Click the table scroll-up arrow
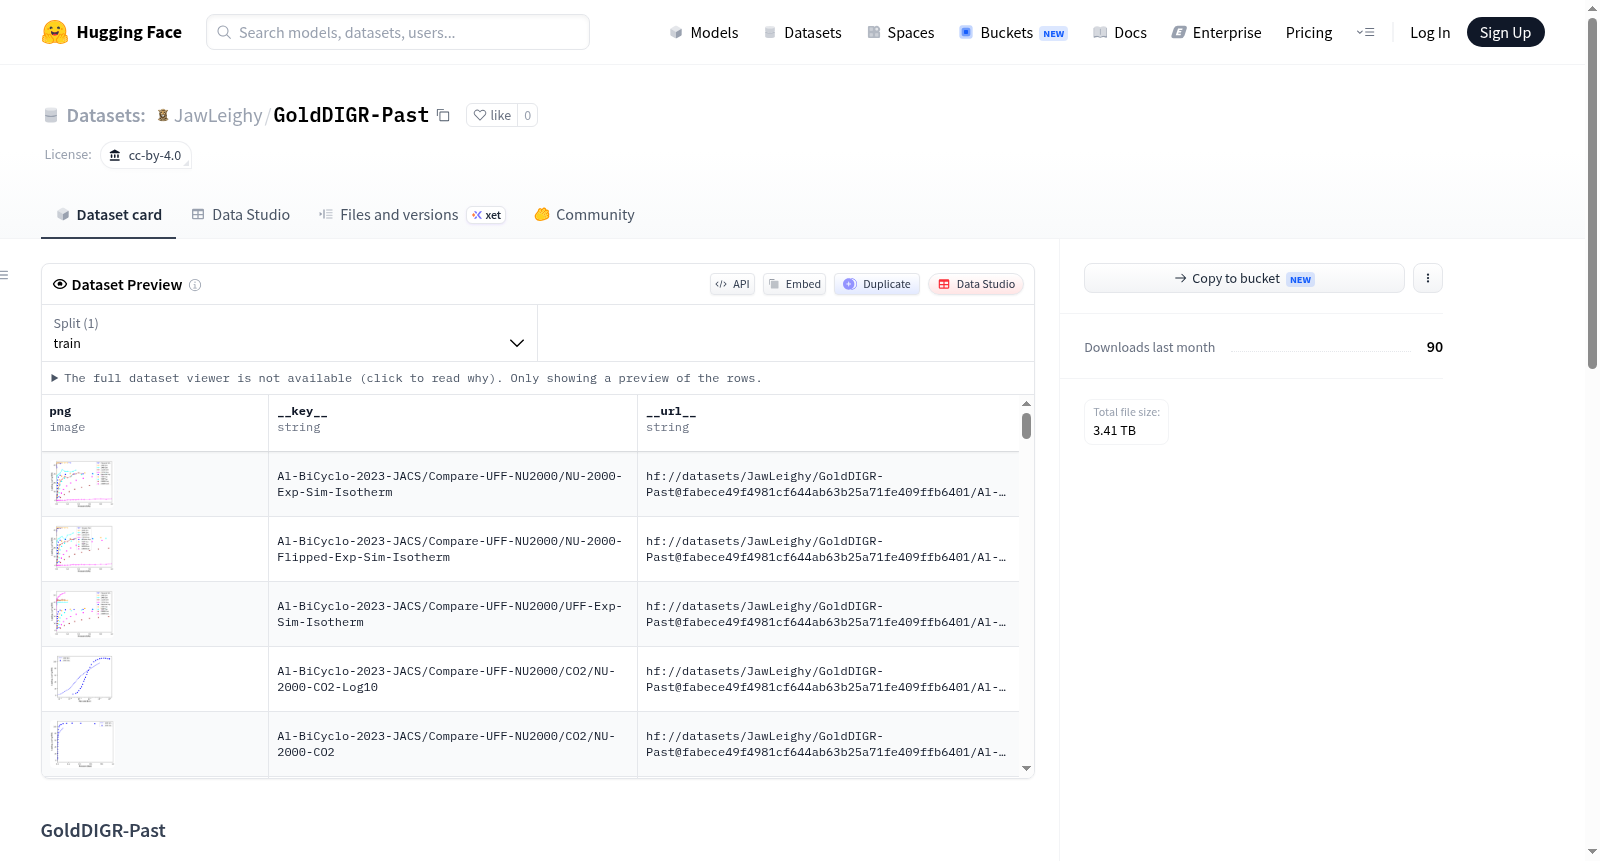Image resolution: width=1600 pixels, height=861 pixels. click(1026, 404)
